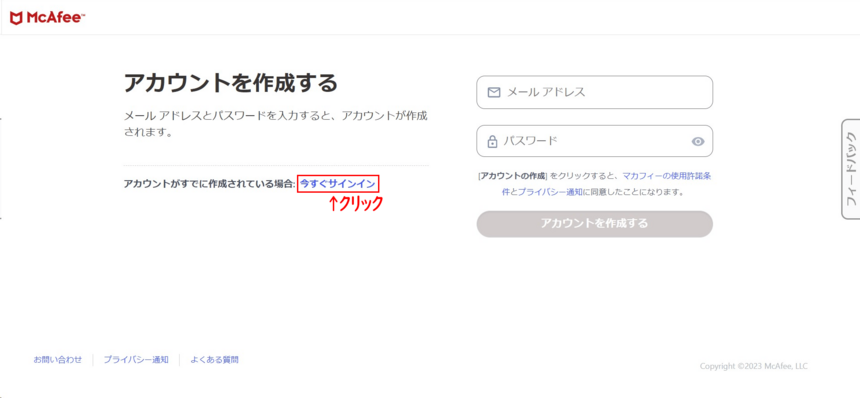Click the アカウントを作成する button
Image resolution: width=860 pixels, height=398 pixels.
(x=595, y=224)
